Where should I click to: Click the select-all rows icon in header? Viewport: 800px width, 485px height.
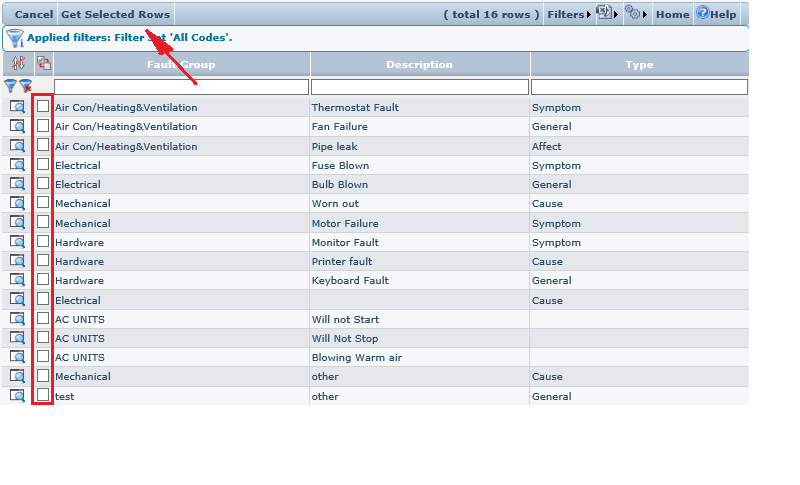click(43, 64)
